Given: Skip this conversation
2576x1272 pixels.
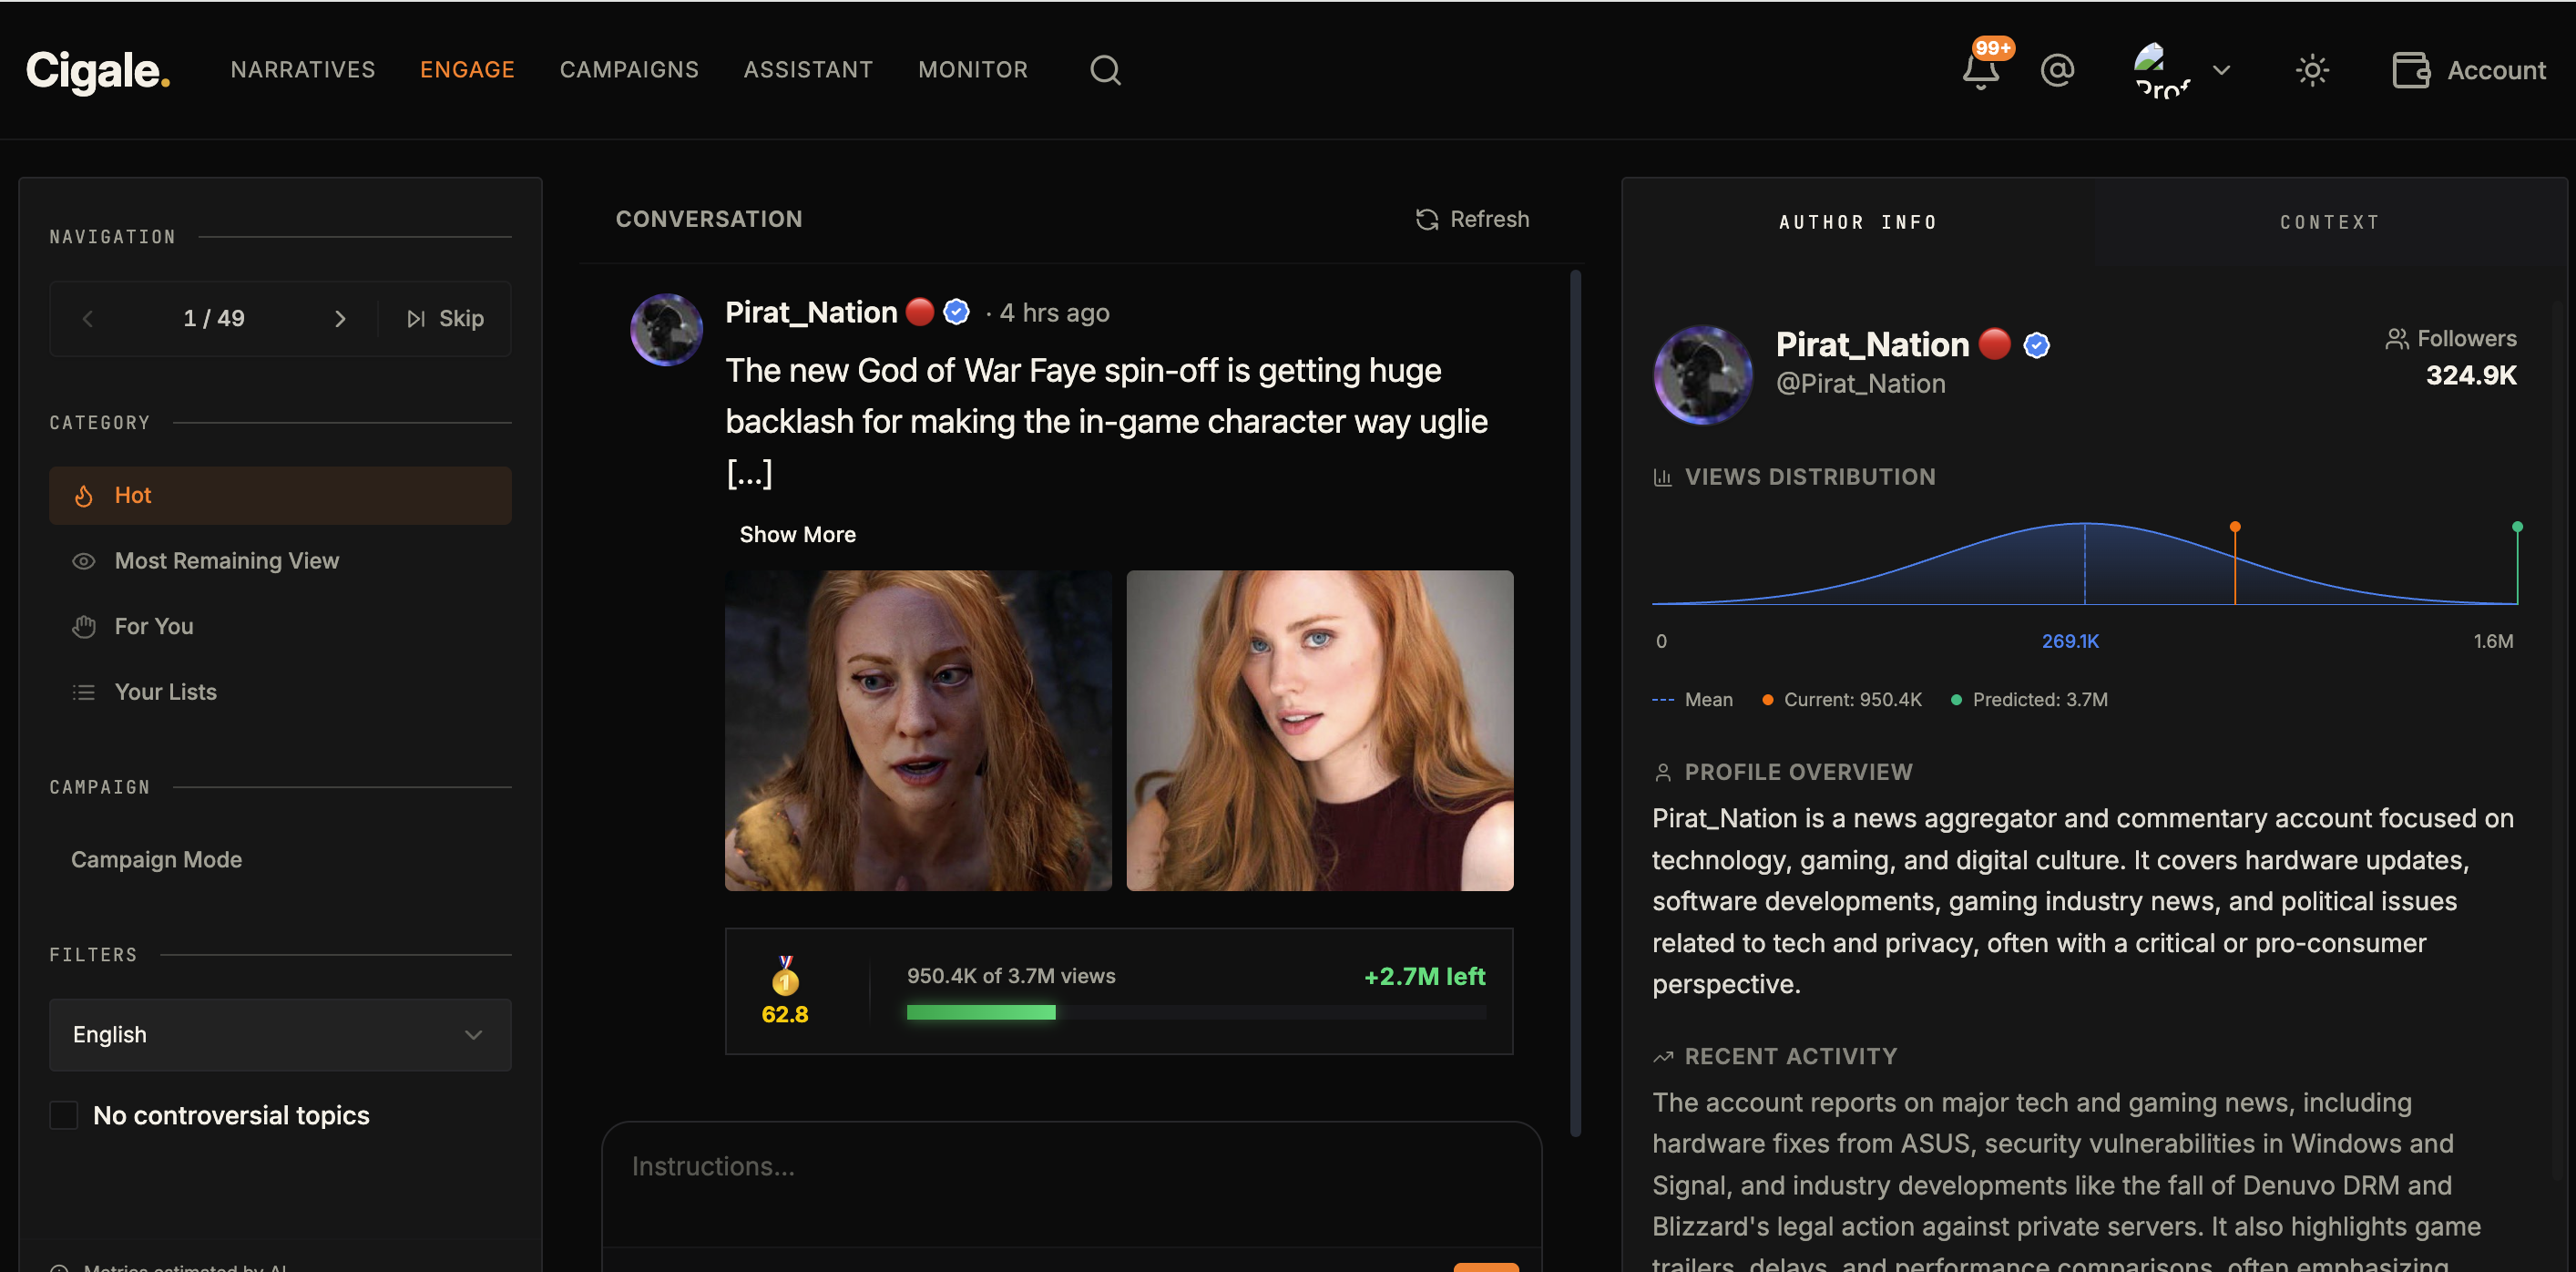Looking at the screenshot, I should click(445, 319).
